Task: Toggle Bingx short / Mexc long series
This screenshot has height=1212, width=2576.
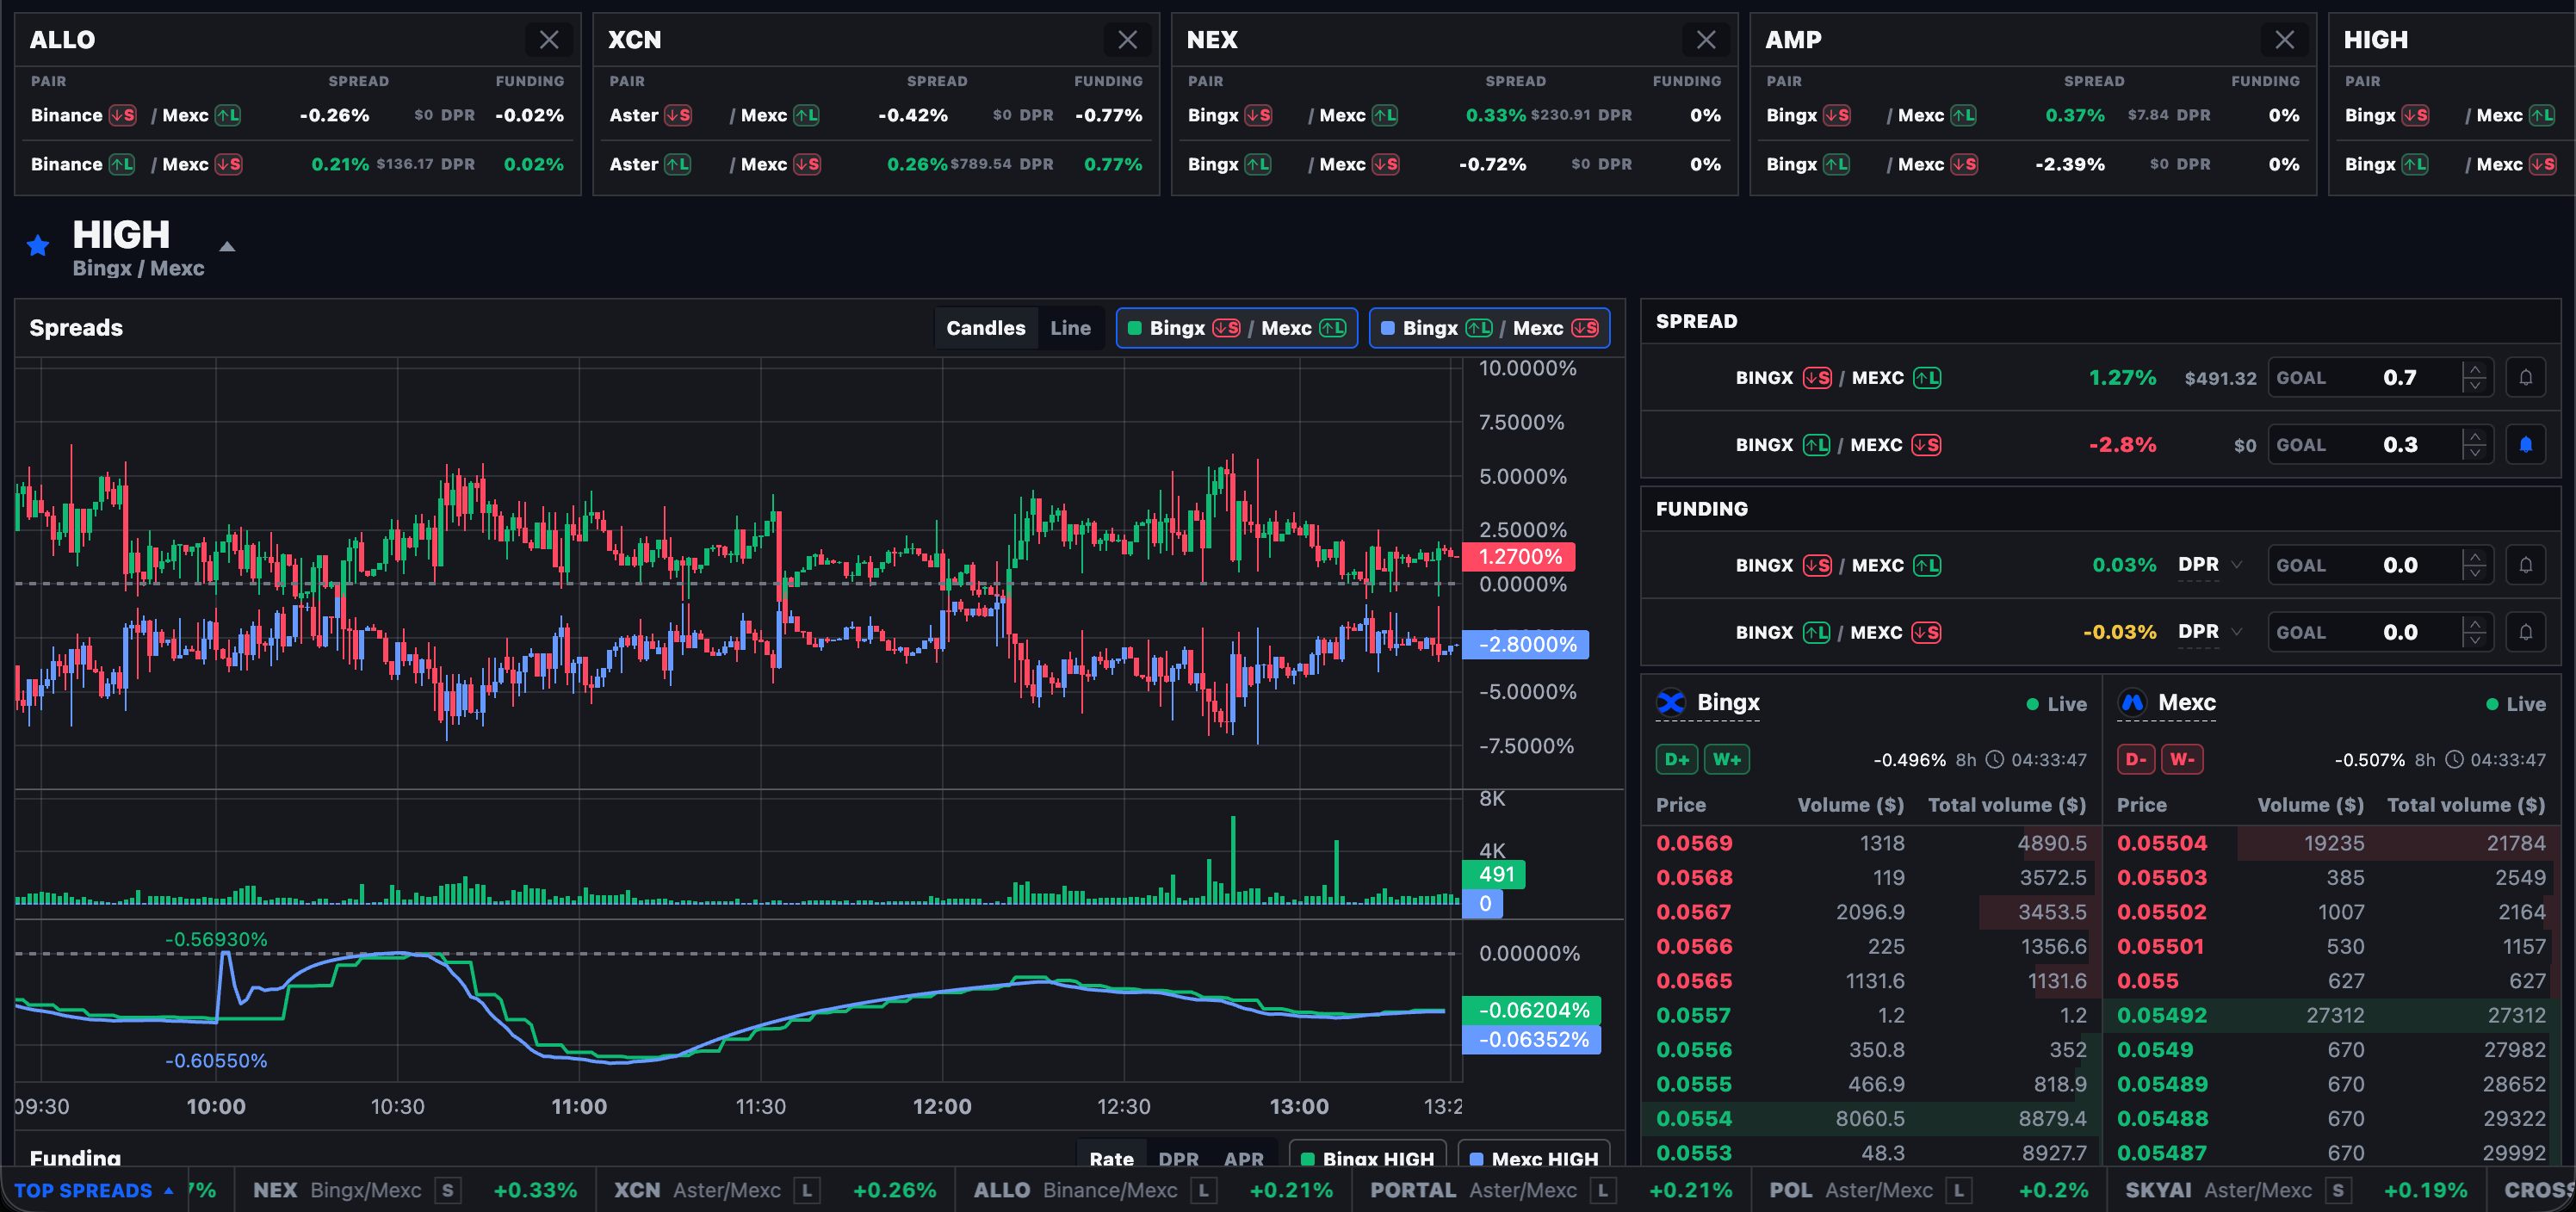Action: (x=1236, y=328)
